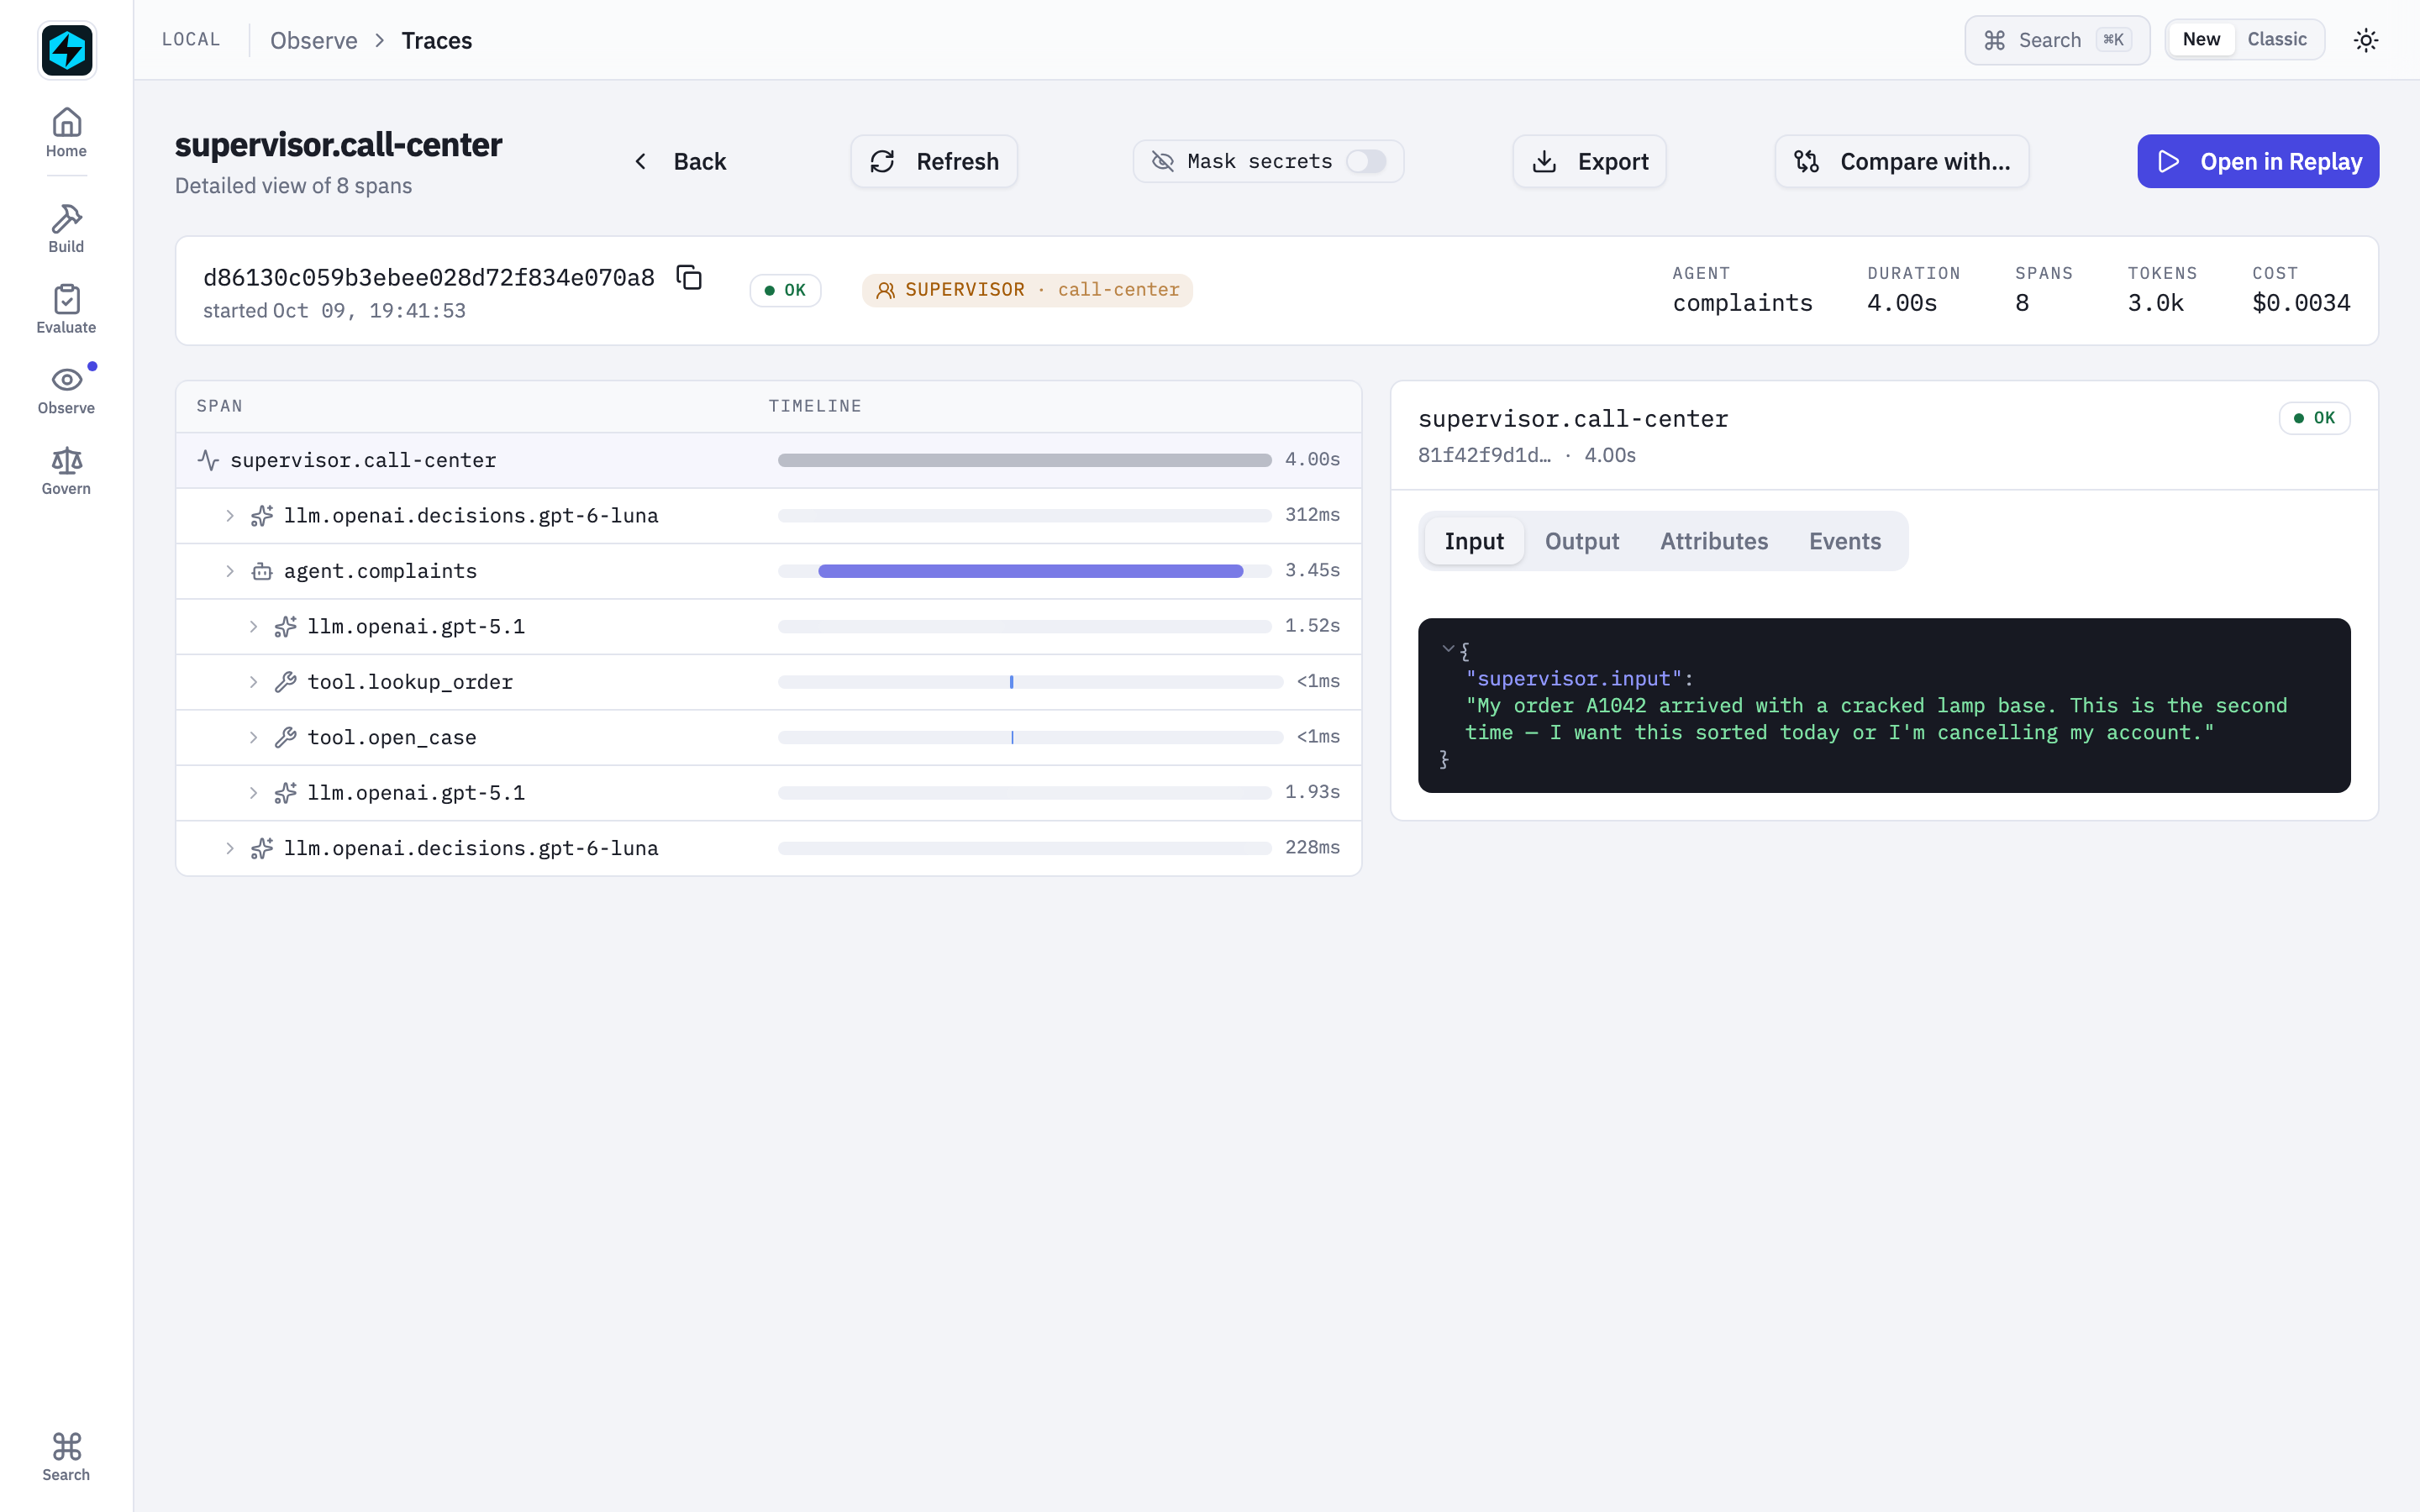This screenshot has width=2420, height=1512.
Task: Open the Observe section
Action: point(66,391)
